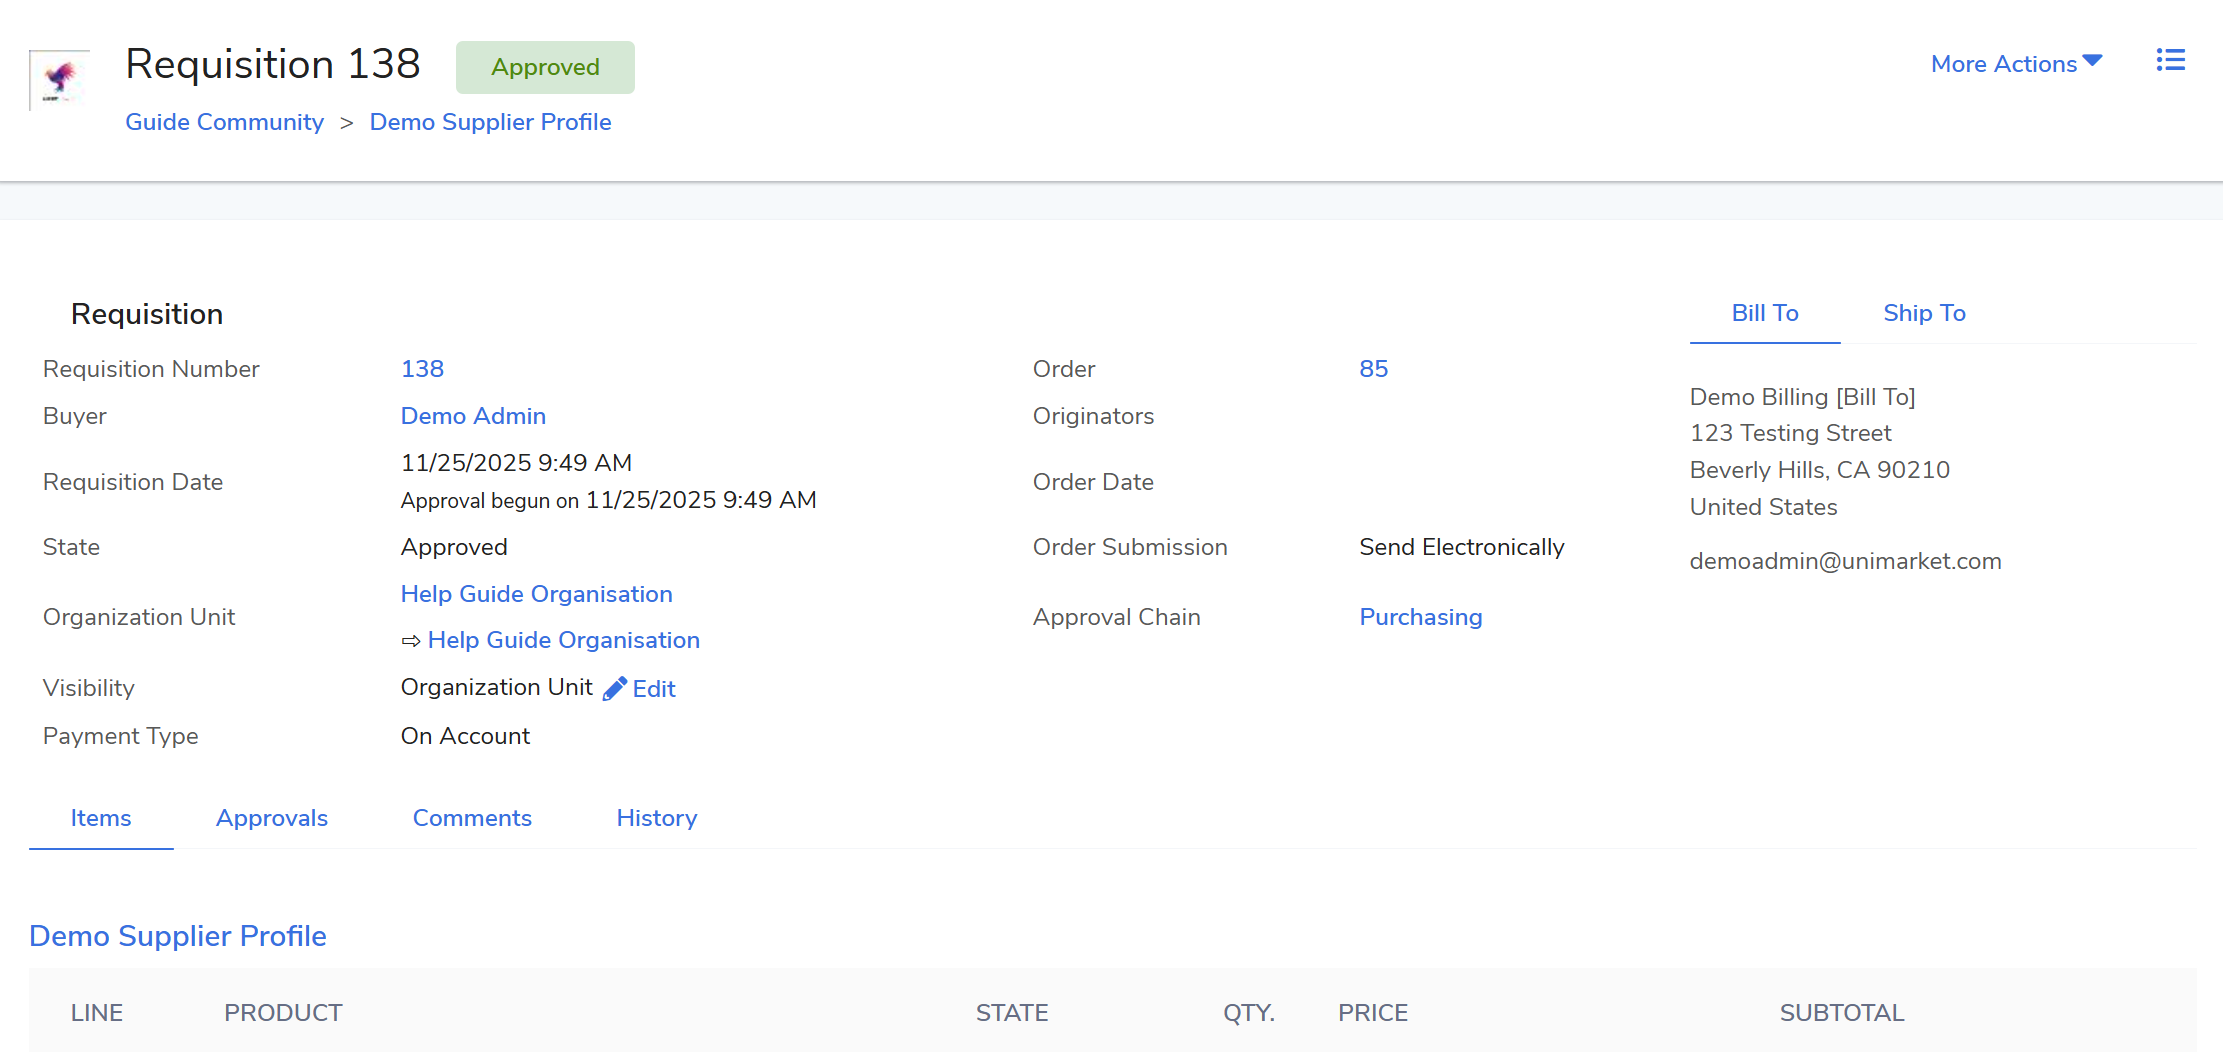Switch to the Ship To tab
This screenshot has width=2223, height=1052.
click(x=1924, y=313)
